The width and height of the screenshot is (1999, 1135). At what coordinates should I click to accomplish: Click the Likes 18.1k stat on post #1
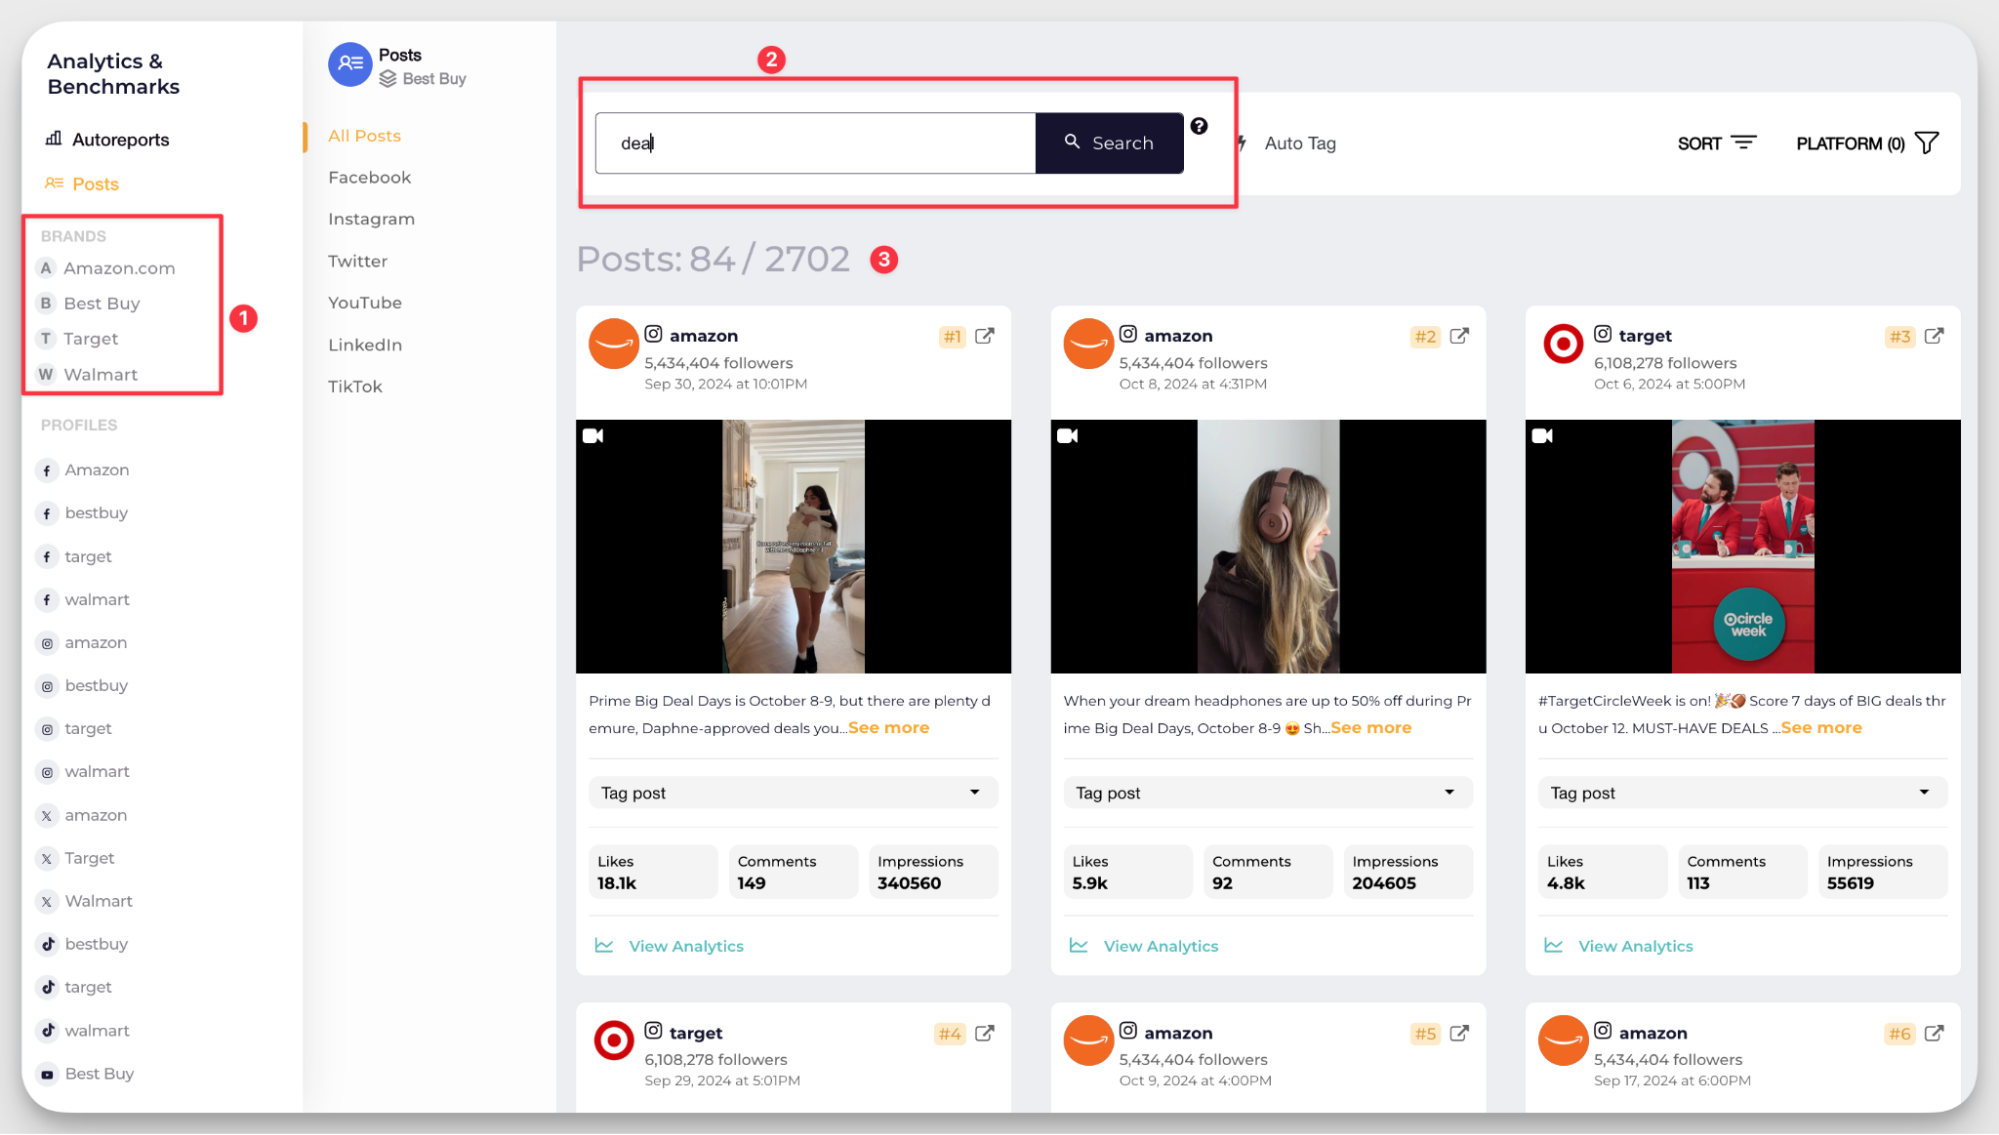652,872
